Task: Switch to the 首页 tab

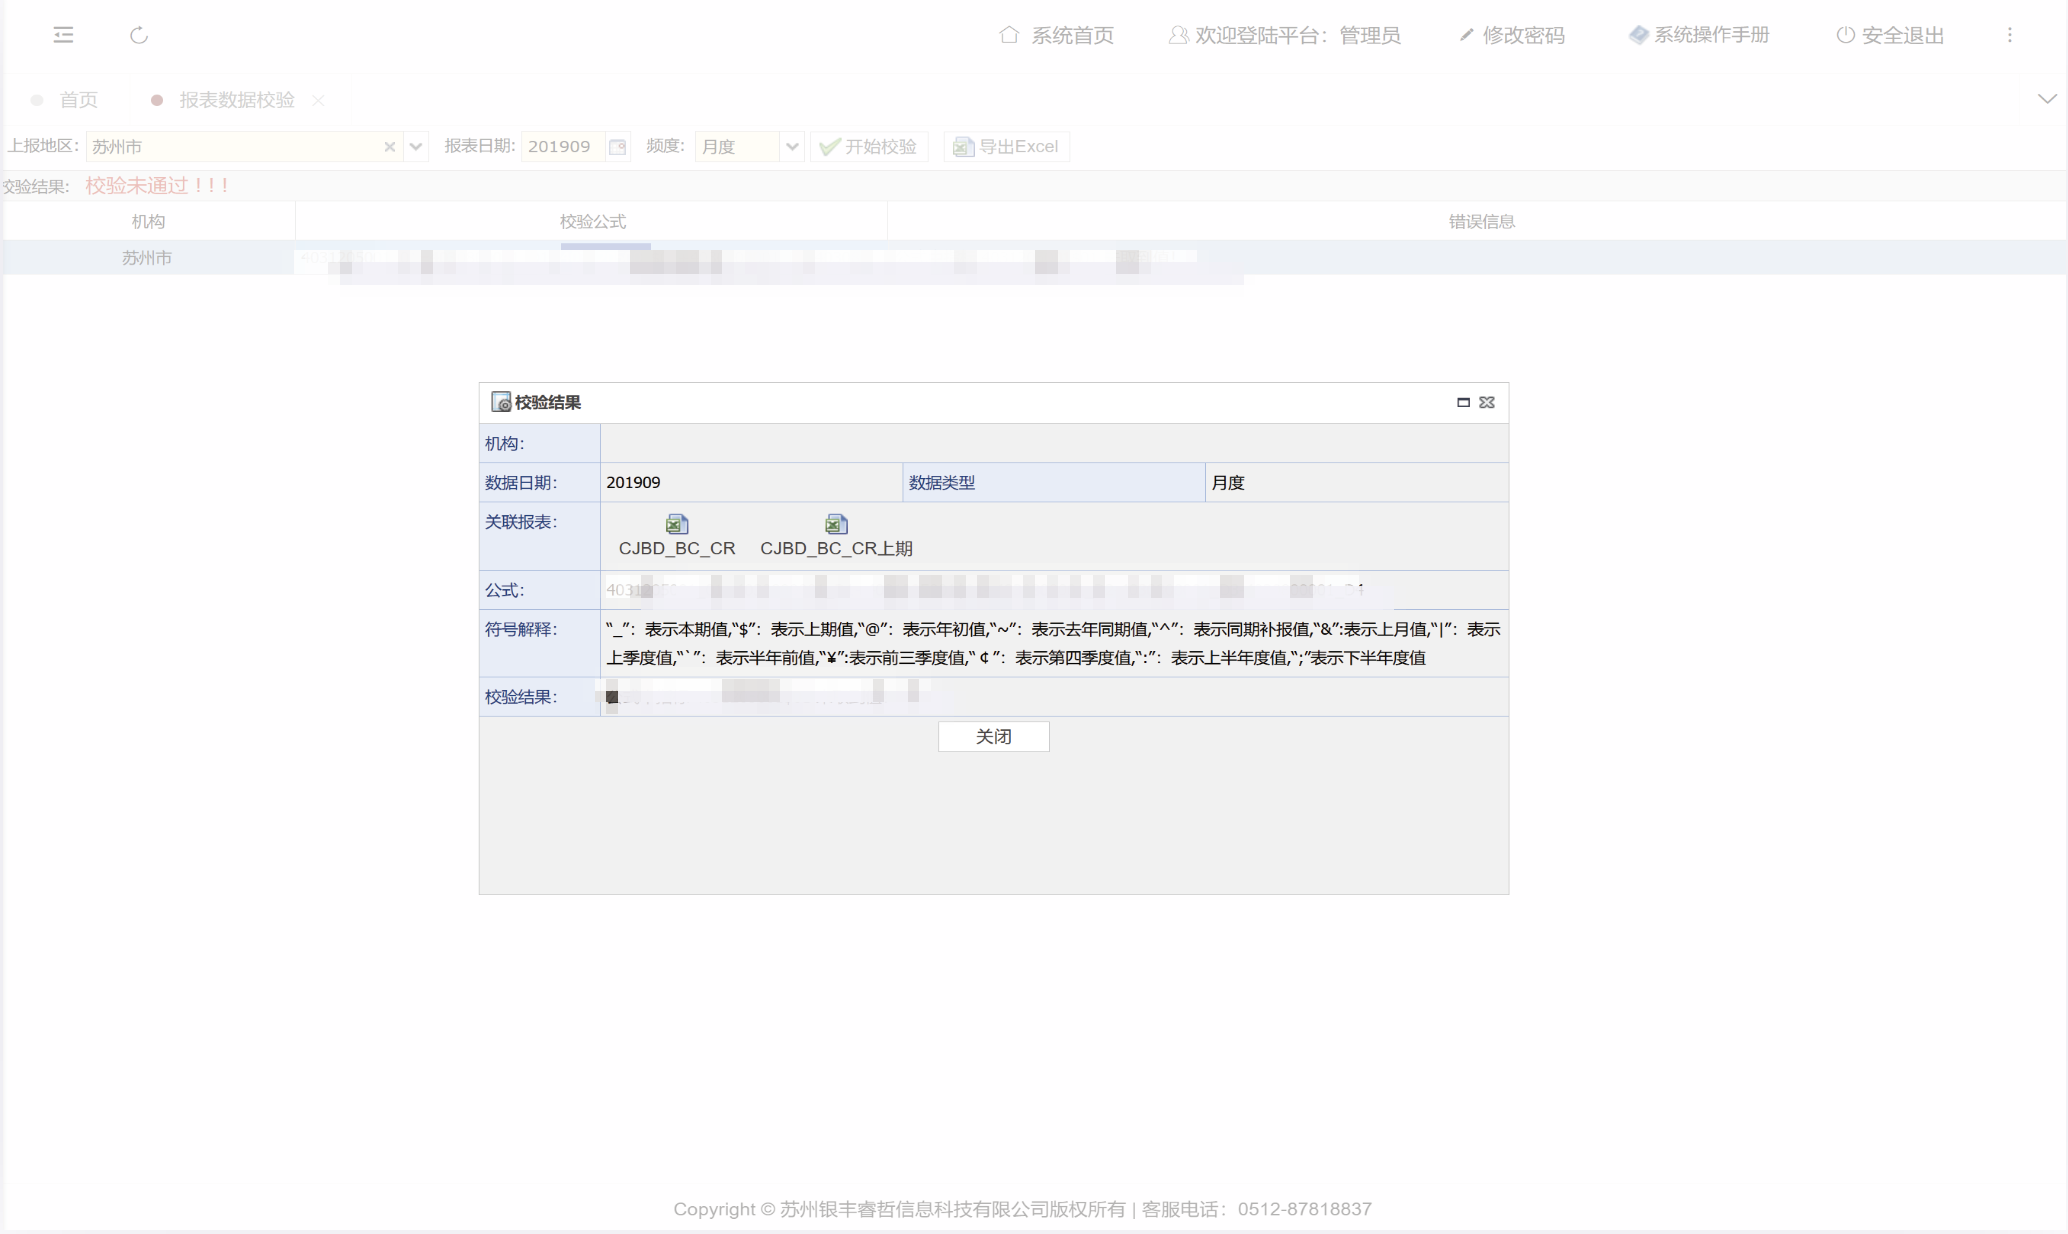Action: pyautogui.click(x=78, y=100)
